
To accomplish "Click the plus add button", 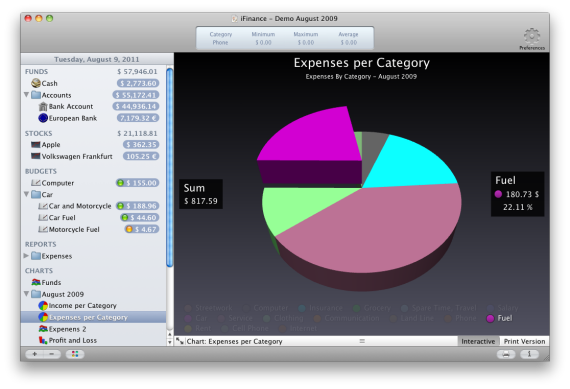I will 34,354.
